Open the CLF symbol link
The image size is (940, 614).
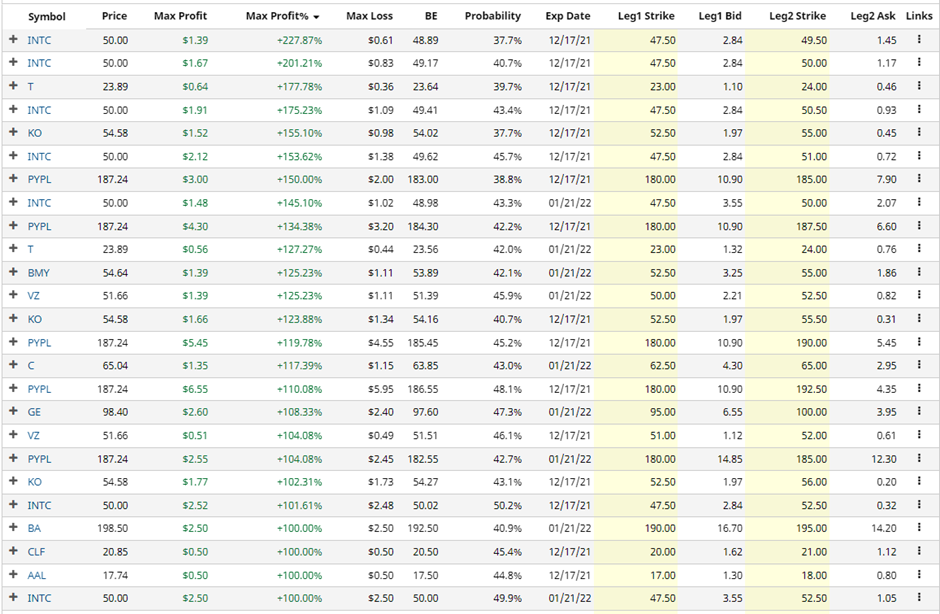[36, 552]
